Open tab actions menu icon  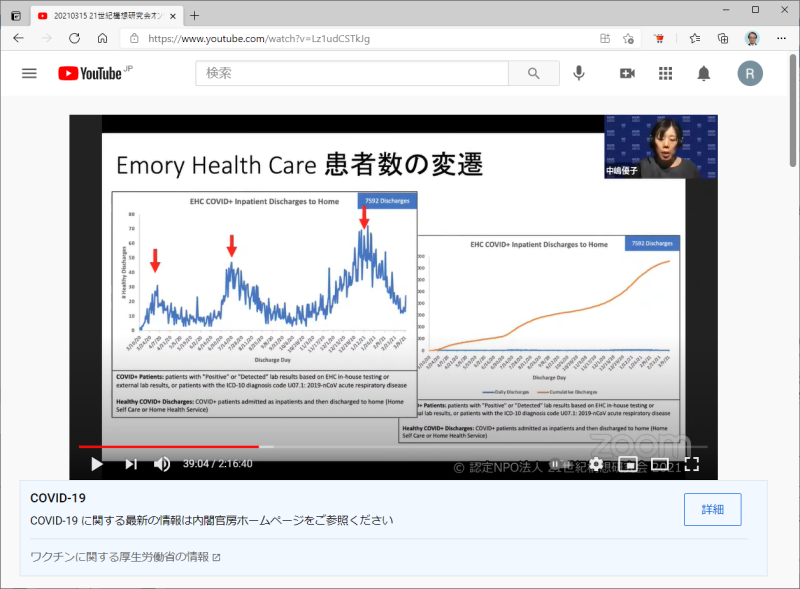[16, 16]
